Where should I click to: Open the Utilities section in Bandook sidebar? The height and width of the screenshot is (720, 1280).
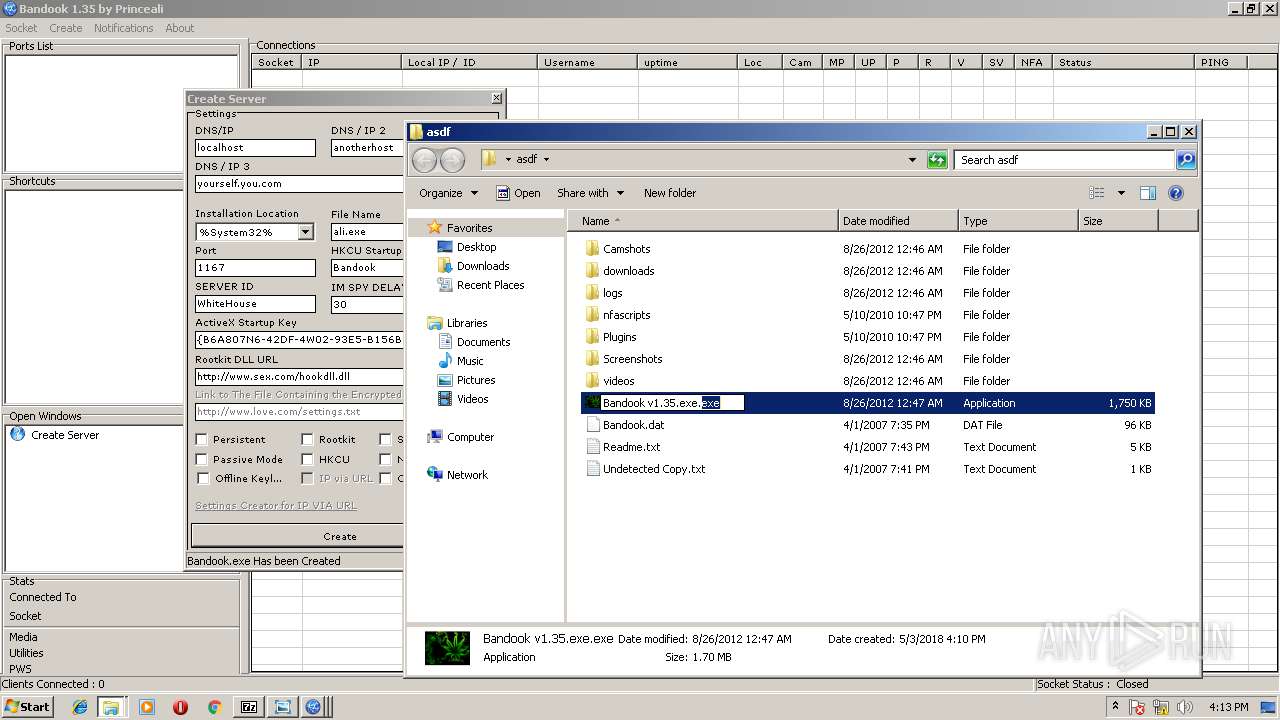26,653
